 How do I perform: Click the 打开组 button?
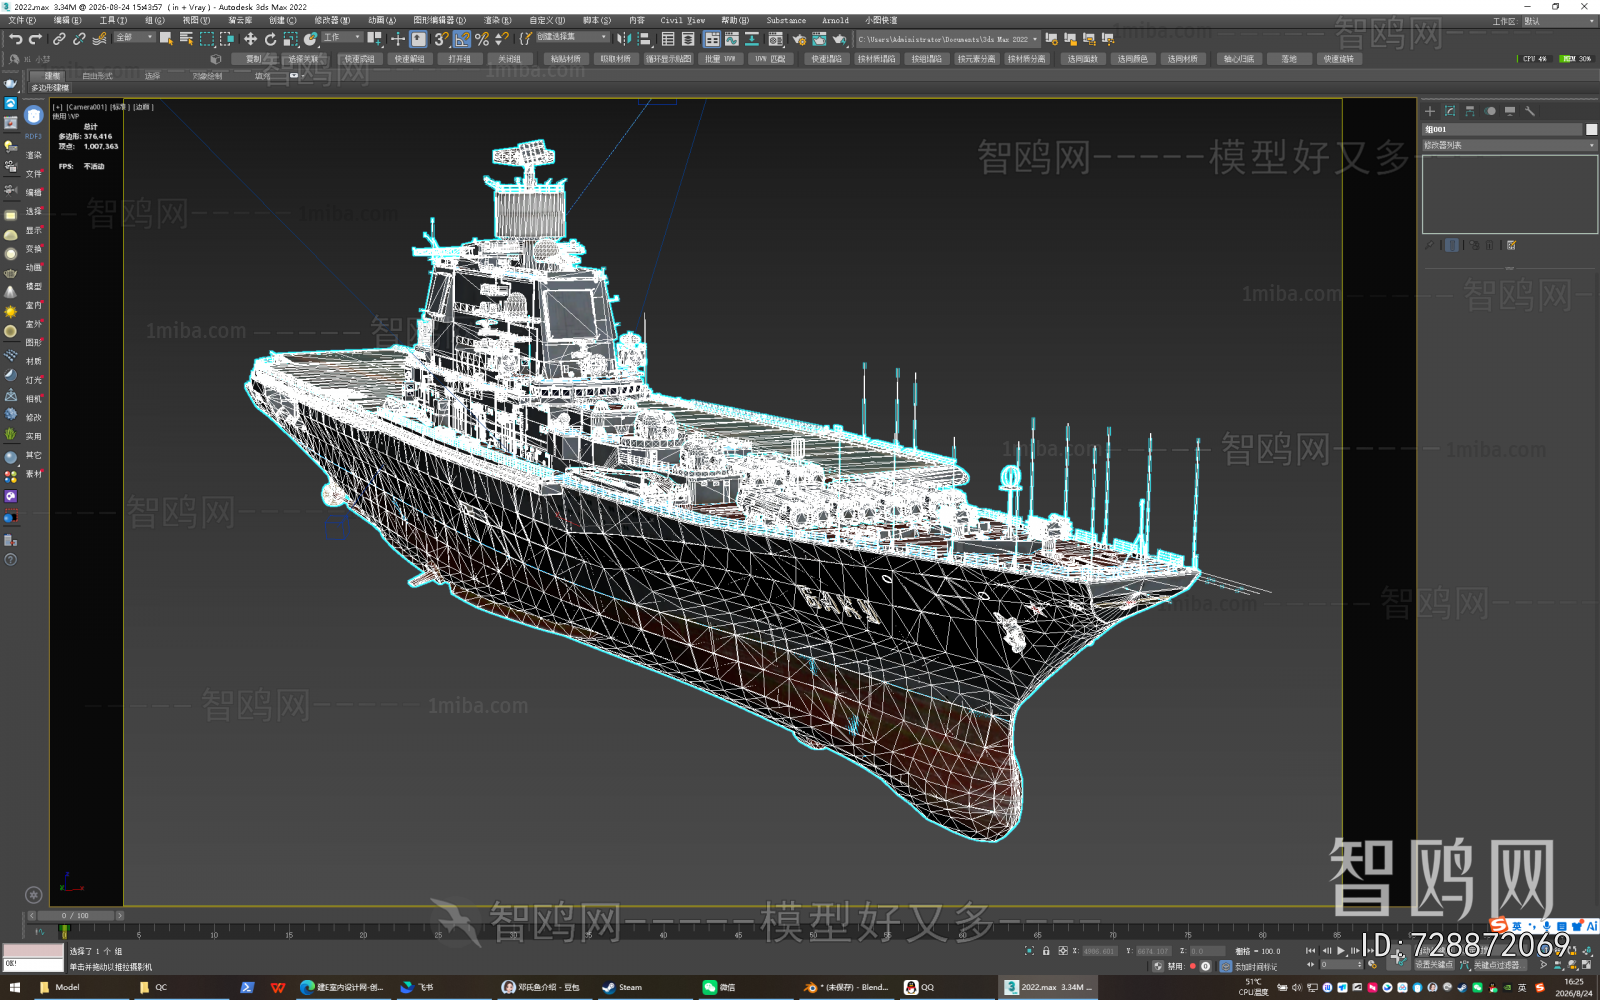point(459,59)
